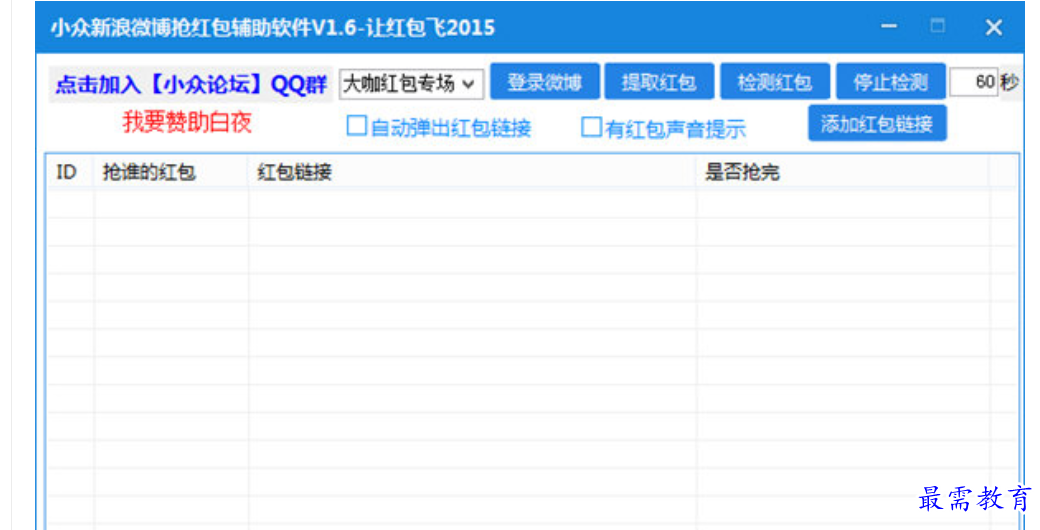
Task: Stop checking with the 停止检测 button
Action: pos(891,82)
